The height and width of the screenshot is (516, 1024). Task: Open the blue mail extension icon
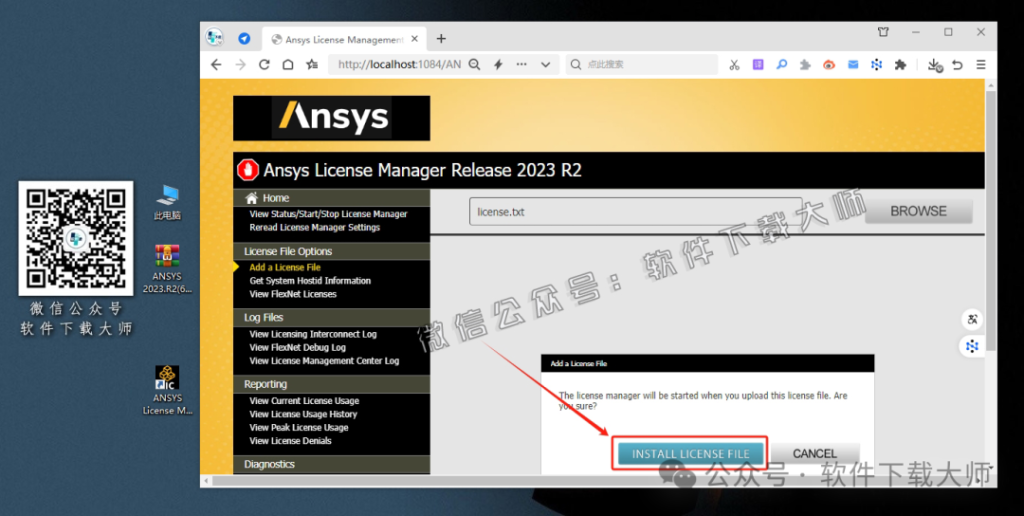pos(853,65)
